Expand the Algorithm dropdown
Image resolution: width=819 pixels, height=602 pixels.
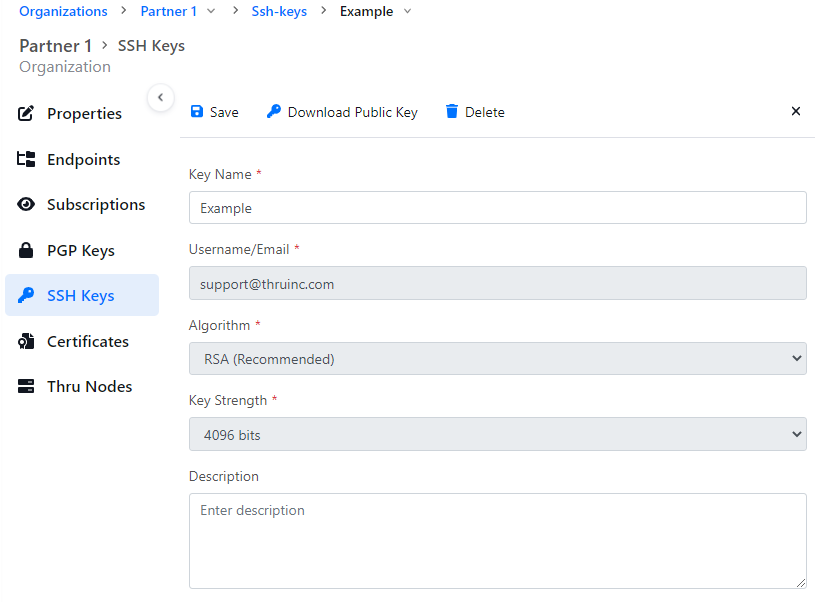pyautogui.click(x=497, y=359)
